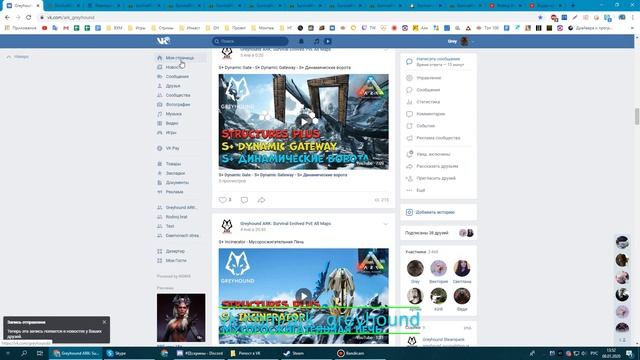Click the header play button next to music

coord(328,41)
